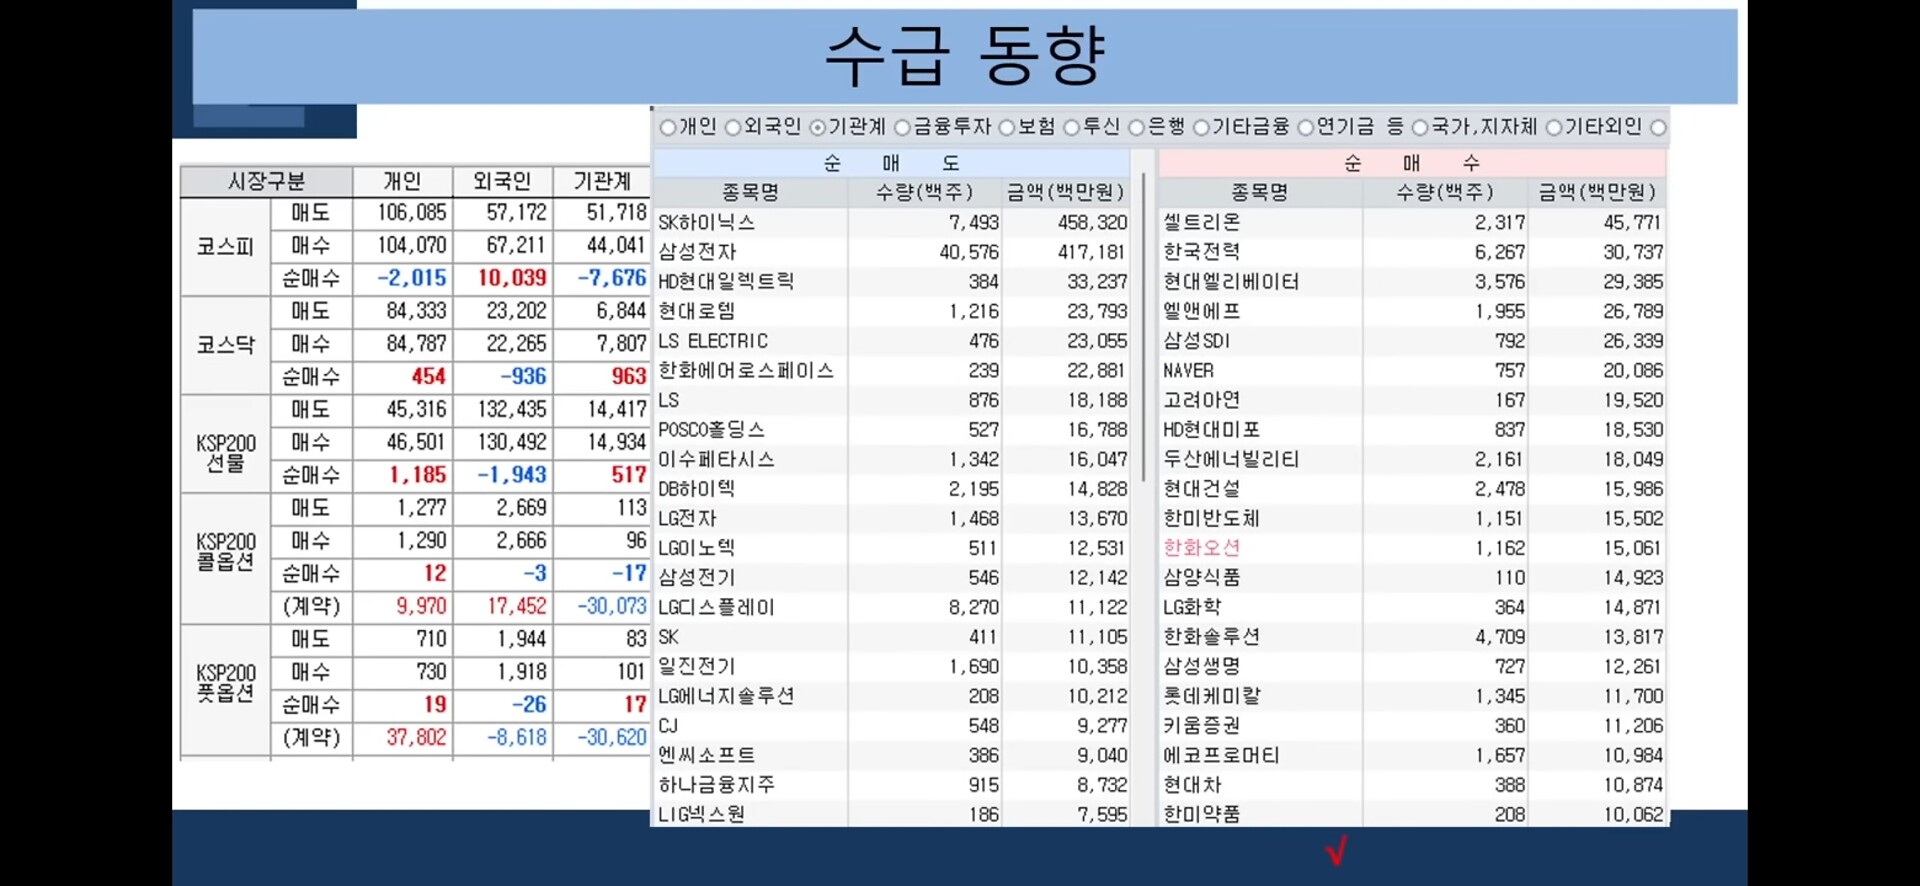
Task: Click the HD현대미포 stock name
Action: point(1211,430)
